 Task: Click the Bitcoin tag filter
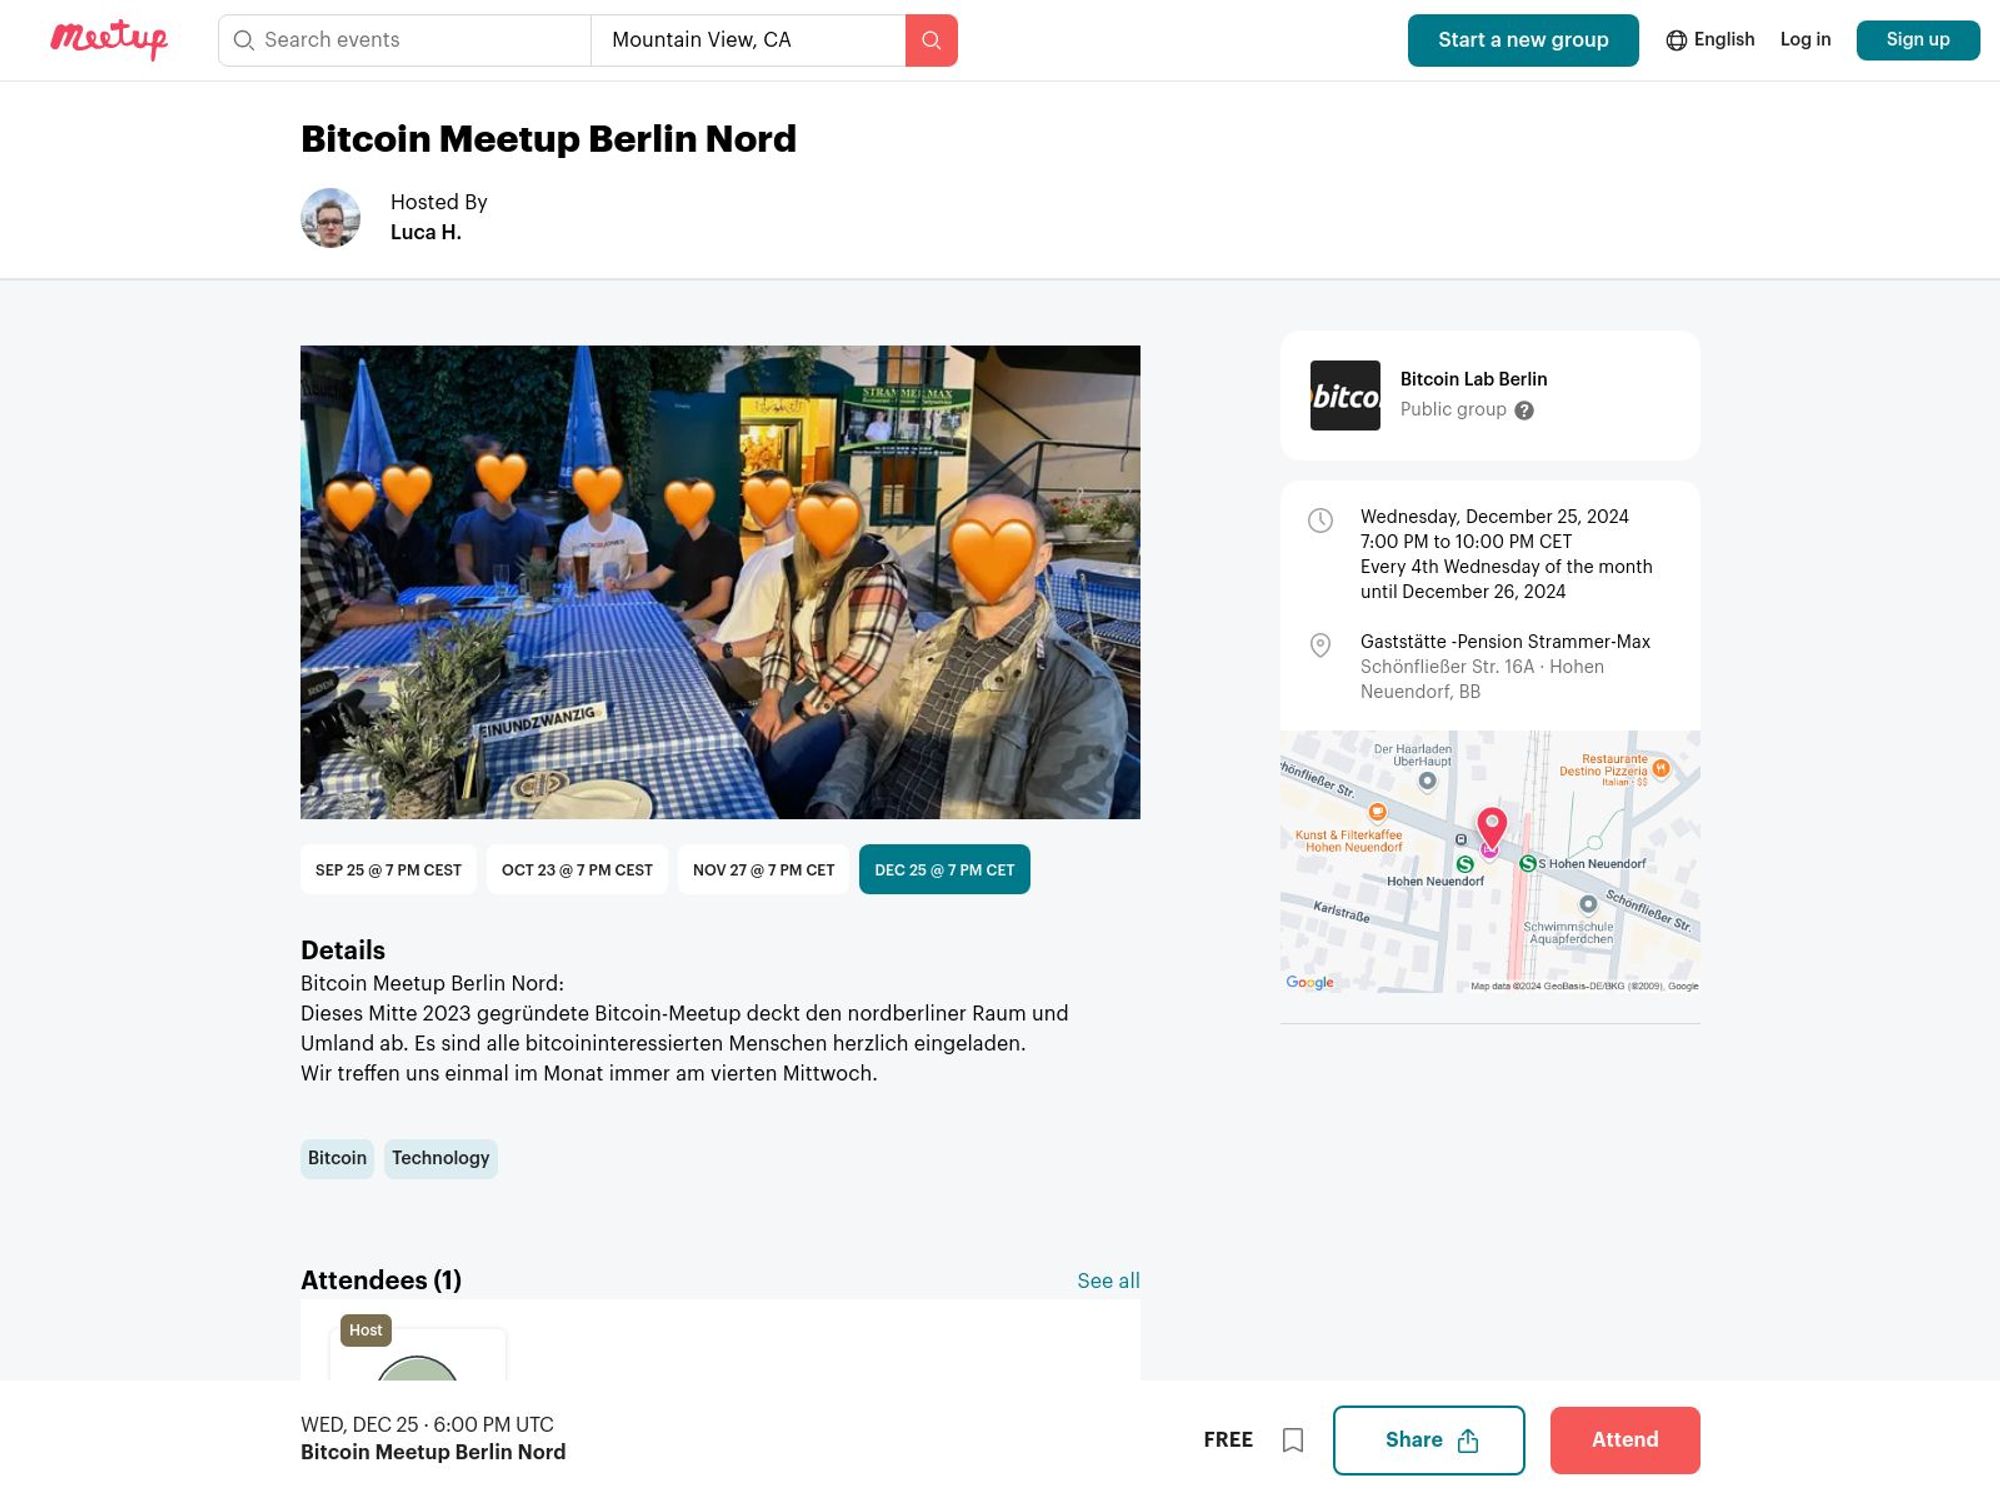[337, 1158]
